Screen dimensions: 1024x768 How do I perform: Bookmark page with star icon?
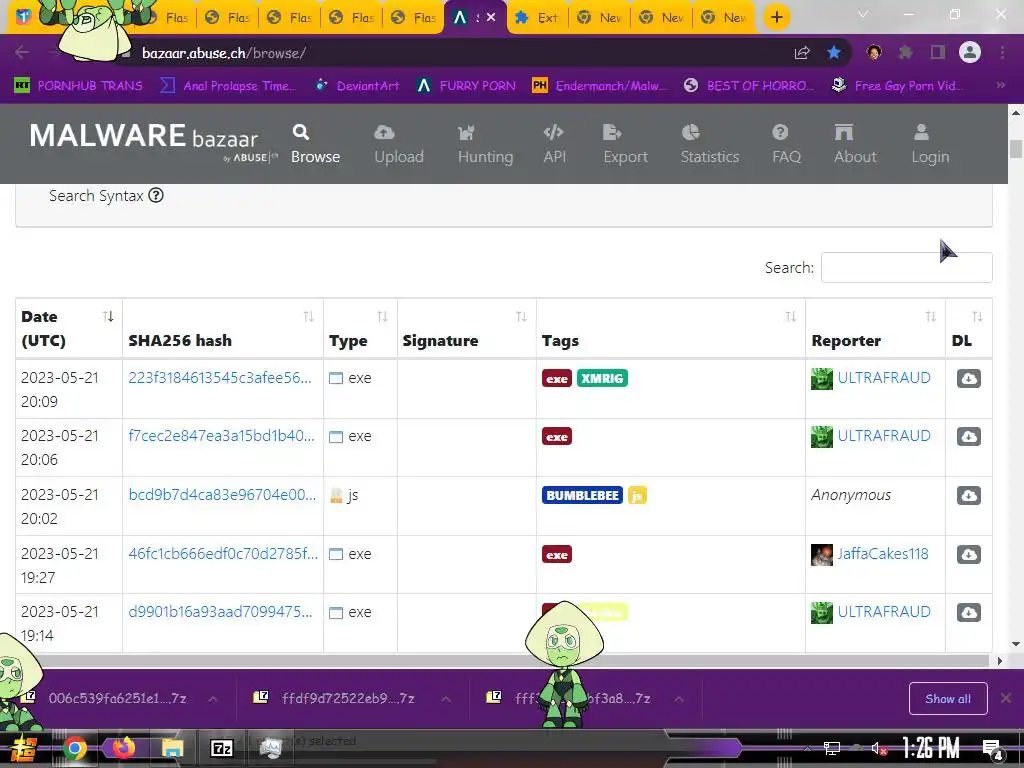(833, 52)
